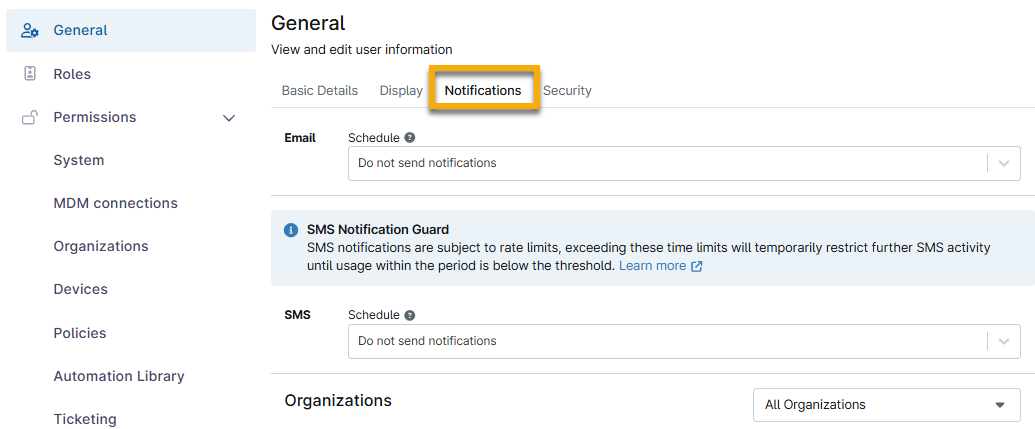
Task: Switch to the Basic Details tab
Action: 319,90
